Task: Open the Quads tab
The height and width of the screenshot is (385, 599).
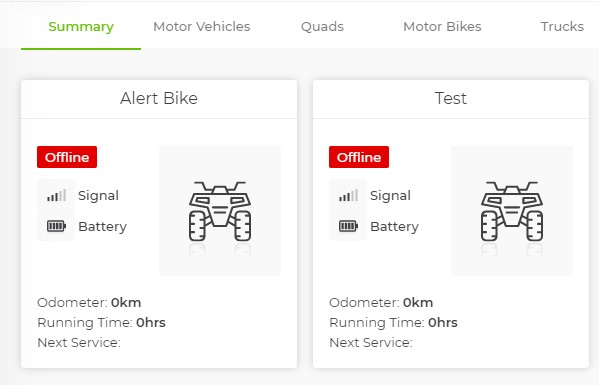Action: (x=322, y=26)
